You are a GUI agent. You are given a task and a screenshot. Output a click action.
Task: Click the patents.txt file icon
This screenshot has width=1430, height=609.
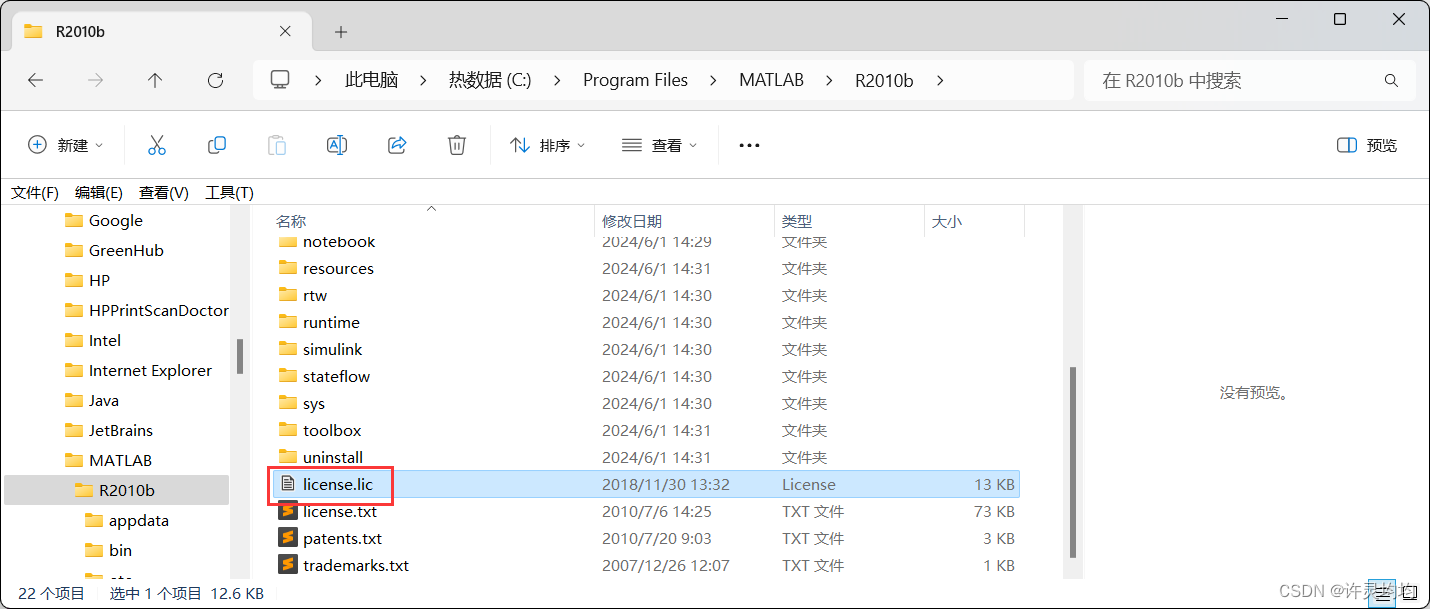[288, 538]
